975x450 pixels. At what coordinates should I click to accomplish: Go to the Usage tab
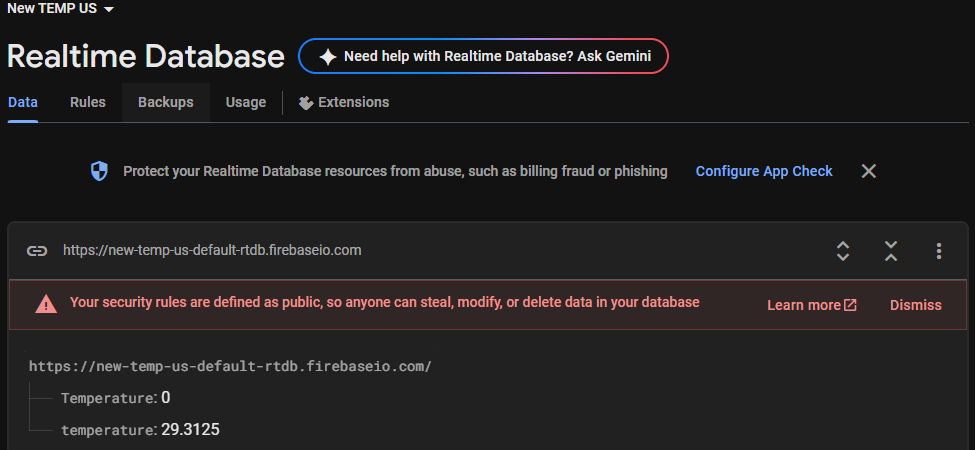(246, 102)
